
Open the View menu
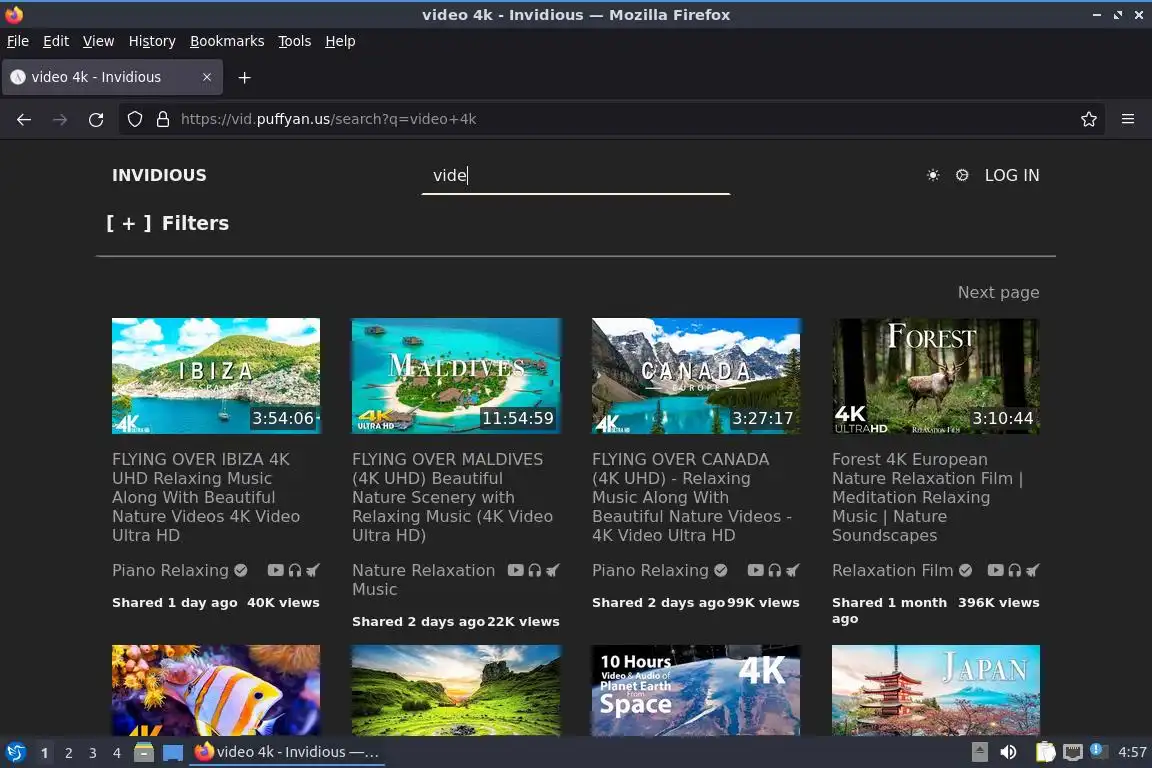98,41
